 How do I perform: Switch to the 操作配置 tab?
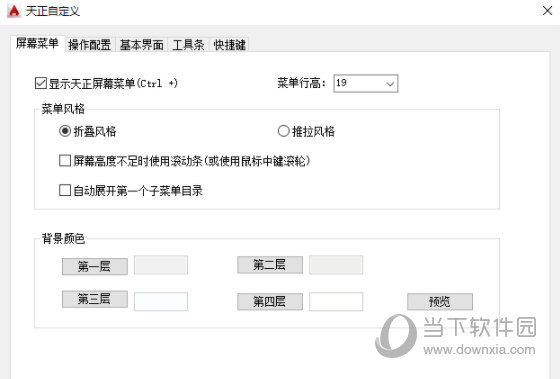(89, 45)
